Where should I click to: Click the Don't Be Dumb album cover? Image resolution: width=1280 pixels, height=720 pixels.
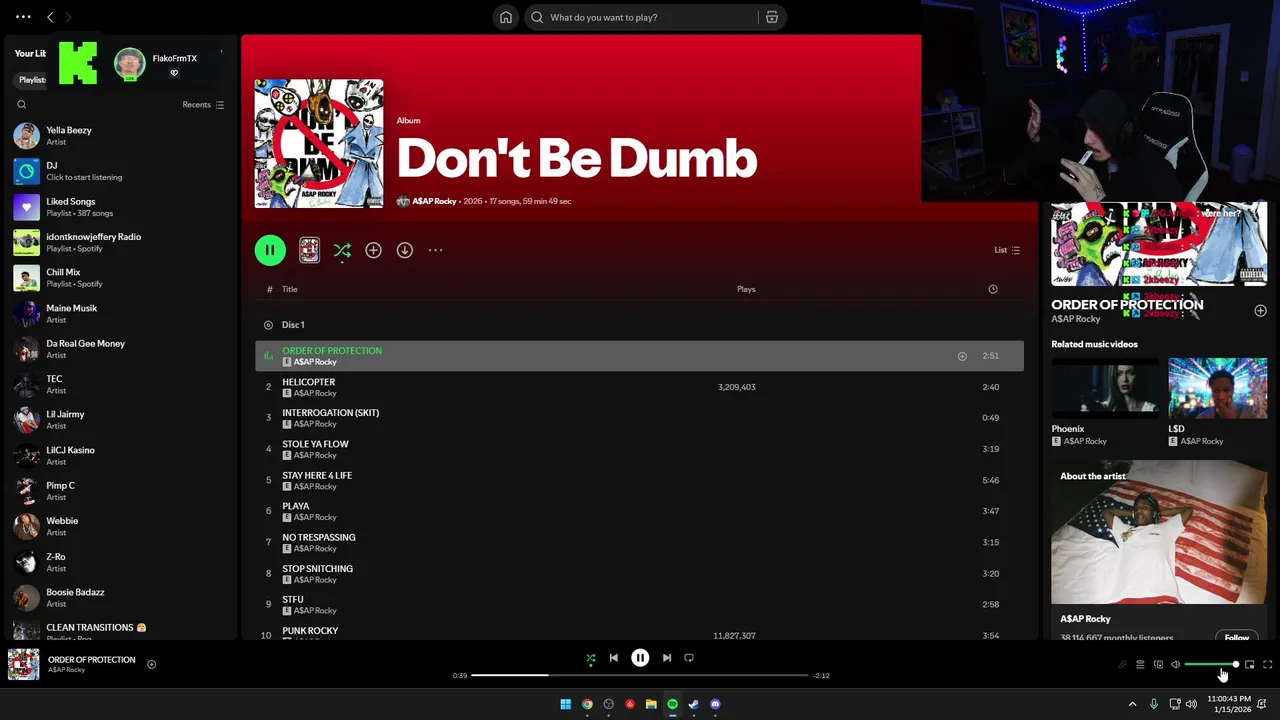[x=319, y=143]
